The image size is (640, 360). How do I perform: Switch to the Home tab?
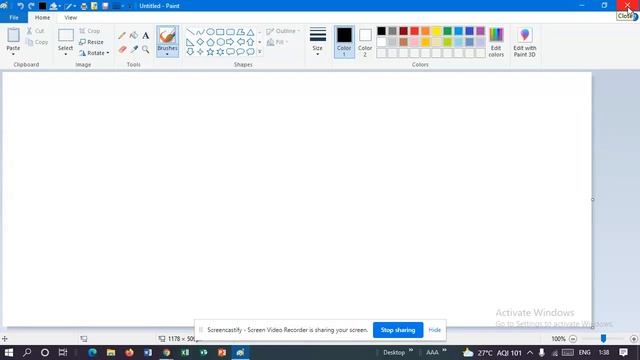point(42,18)
